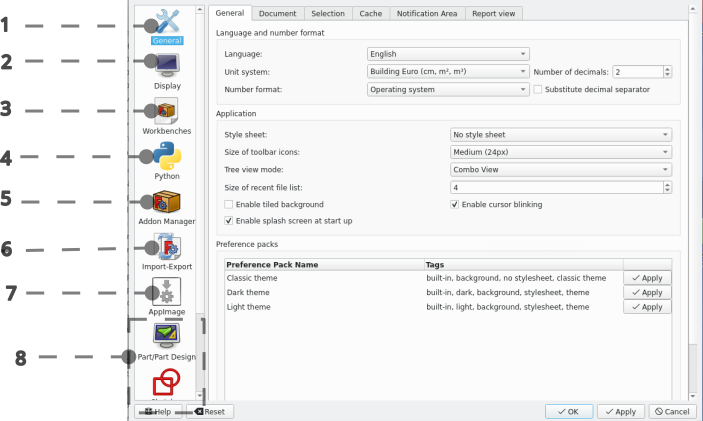Disable cursor blinking checkbox

tap(455, 204)
